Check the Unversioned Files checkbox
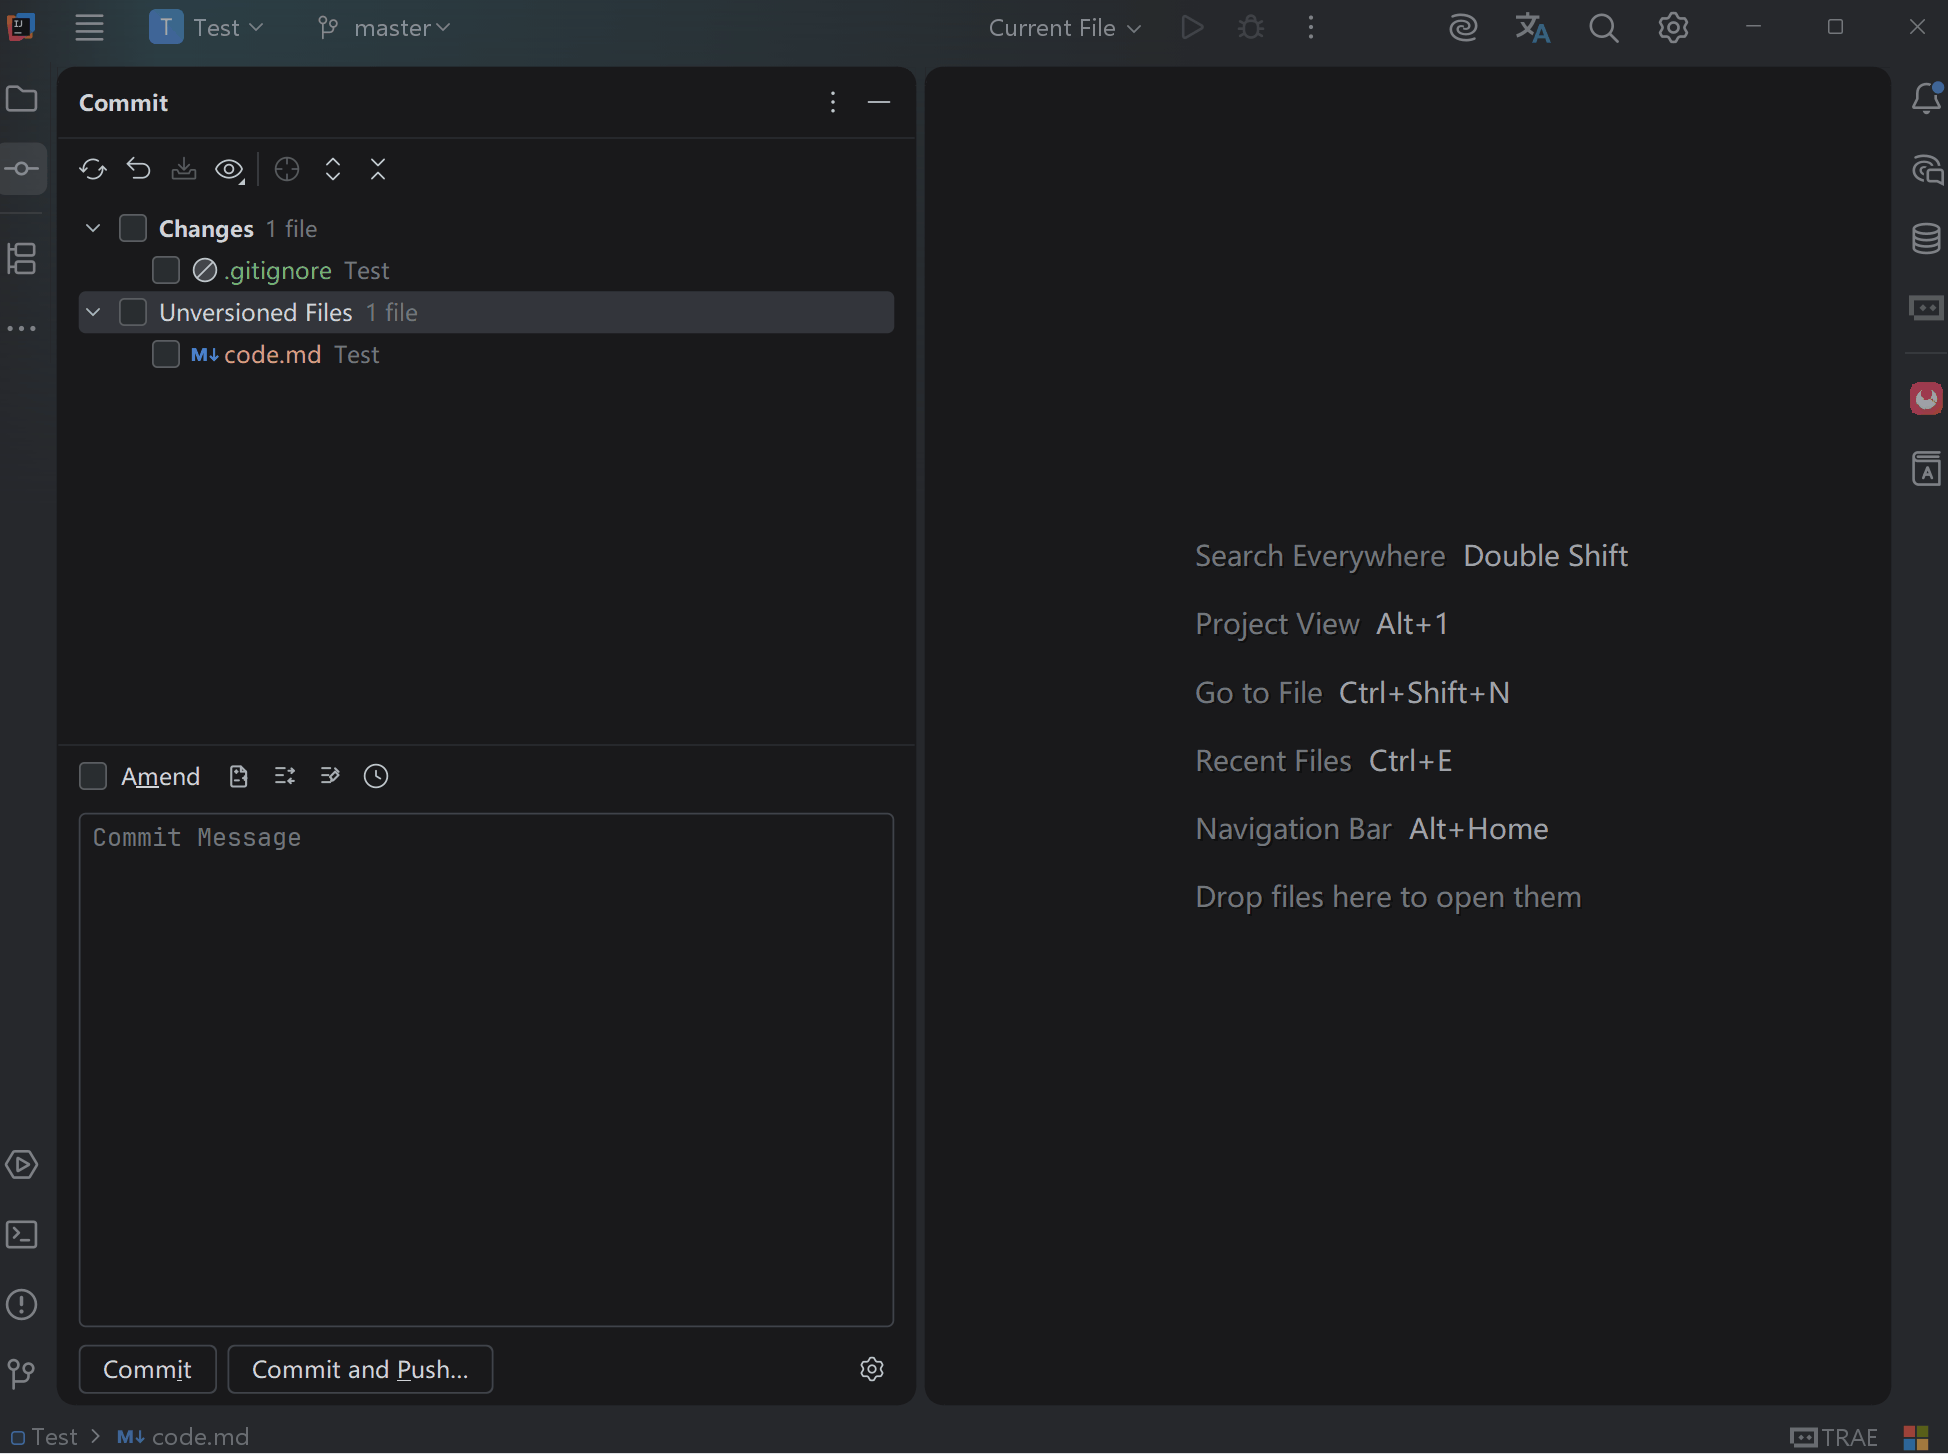 pyautogui.click(x=133, y=312)
